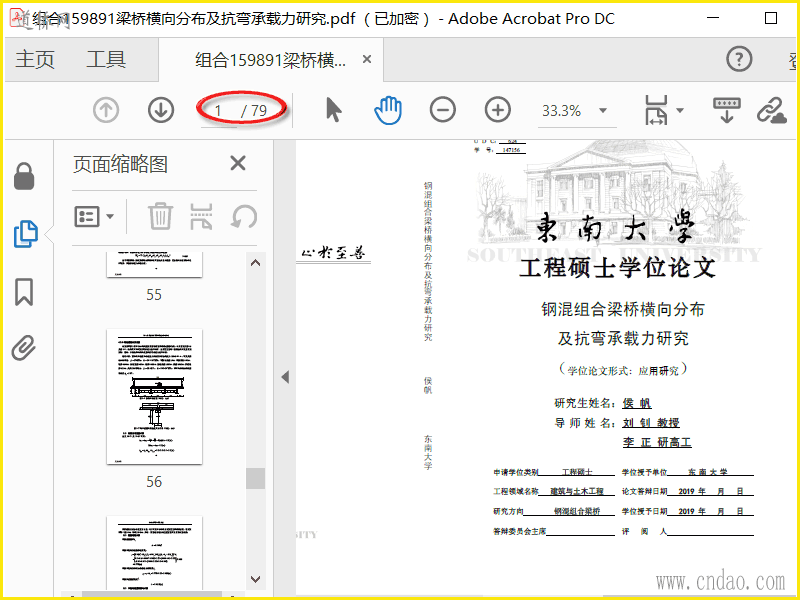Select page 55 thumbnail
The width and height of the screenshot is (800, 600).
[x=155, y=264]
